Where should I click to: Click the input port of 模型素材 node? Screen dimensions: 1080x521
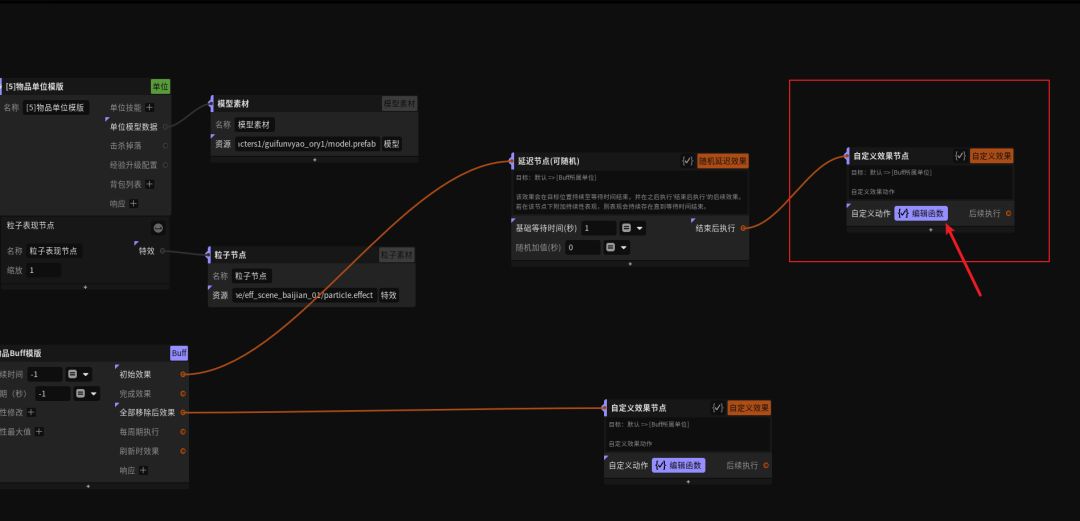coord(211,104)
